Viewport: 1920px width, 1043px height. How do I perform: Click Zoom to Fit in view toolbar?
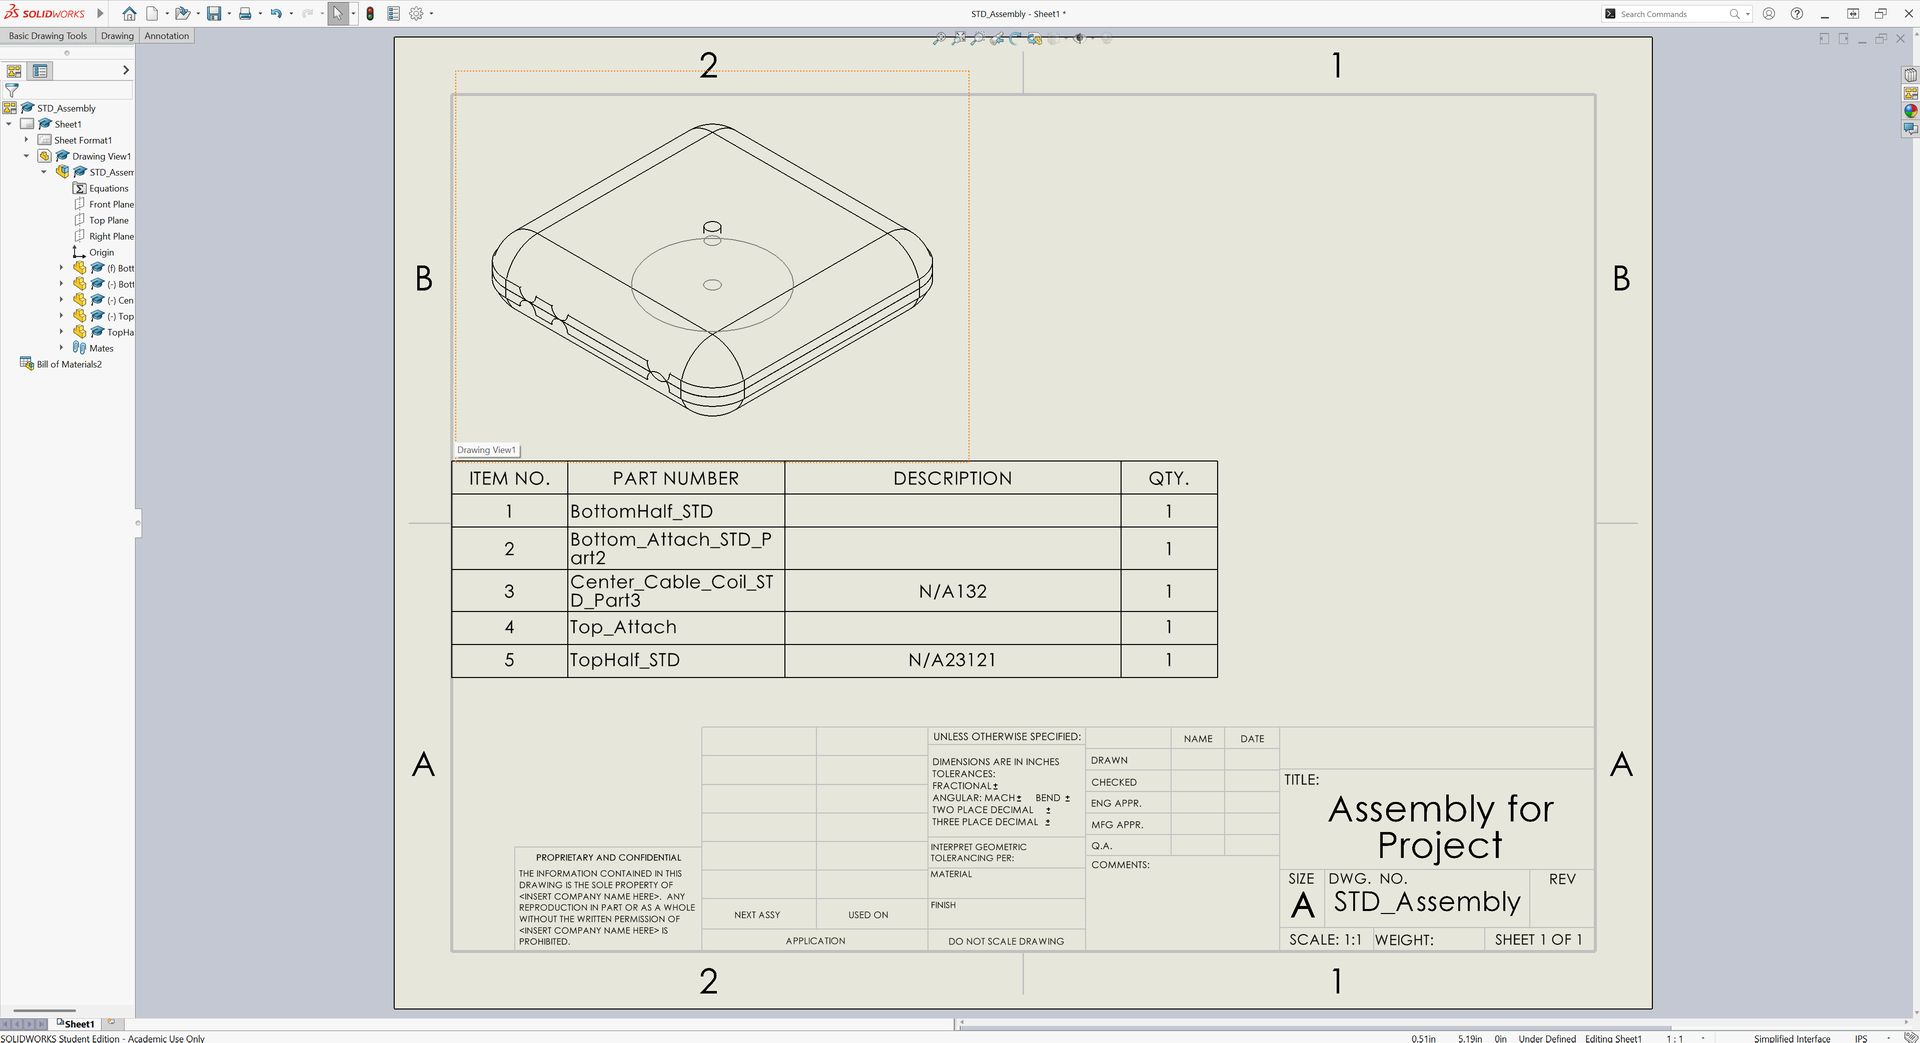[x=939, y=38]
